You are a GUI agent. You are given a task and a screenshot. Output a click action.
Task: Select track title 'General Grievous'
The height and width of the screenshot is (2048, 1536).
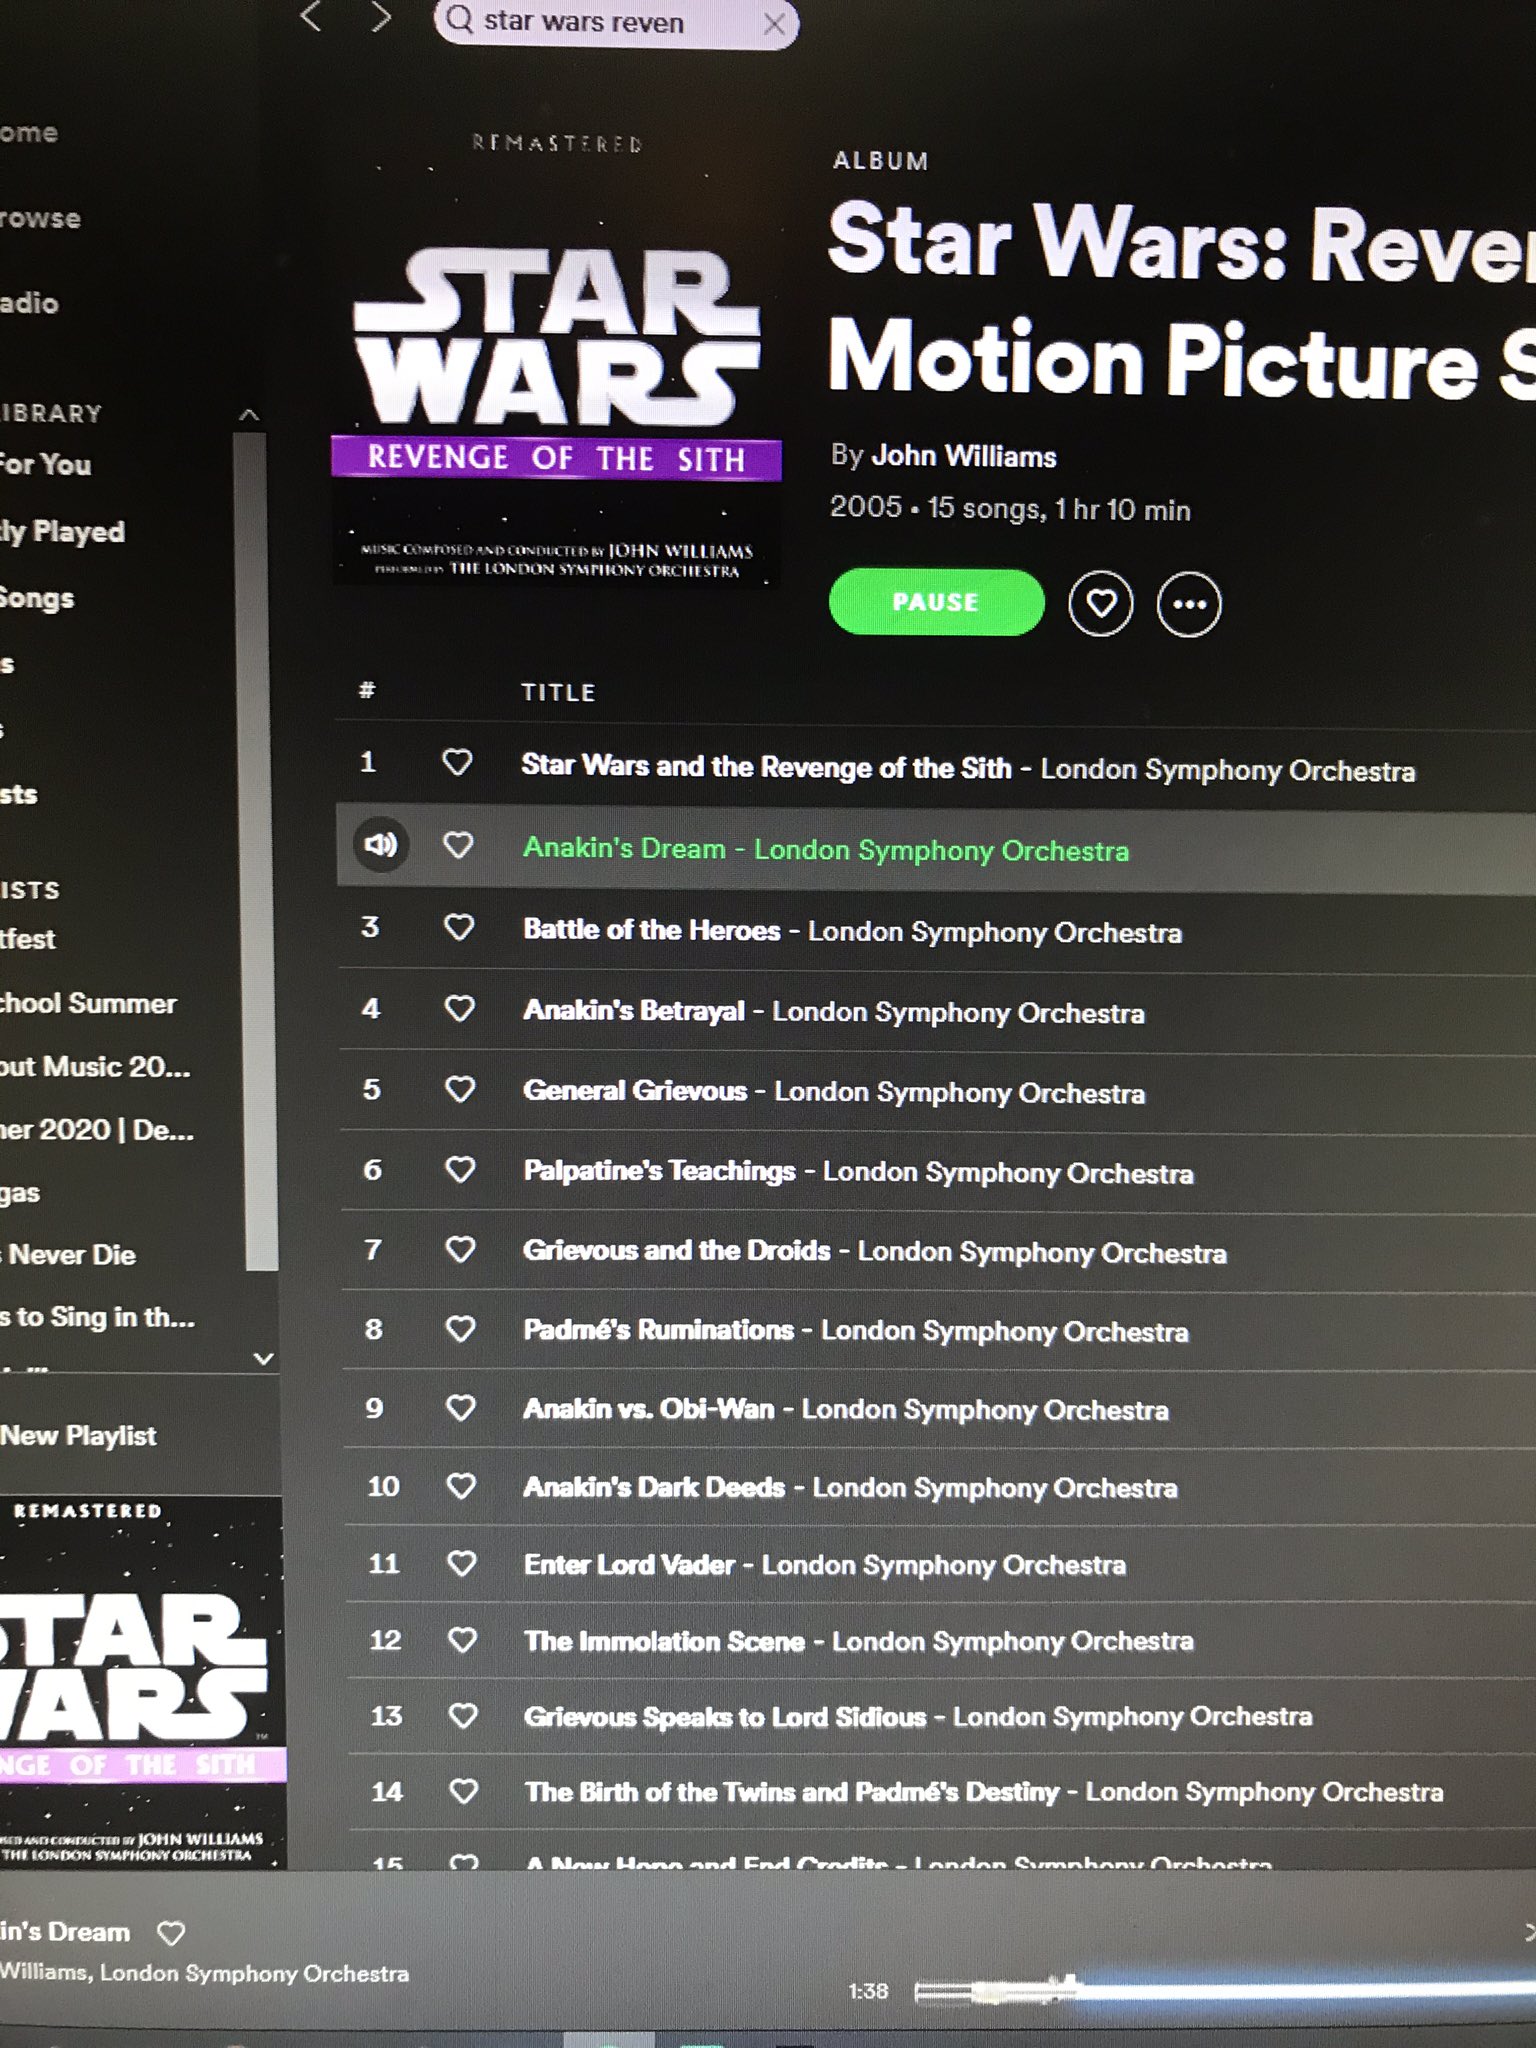tap(635, 1091)
